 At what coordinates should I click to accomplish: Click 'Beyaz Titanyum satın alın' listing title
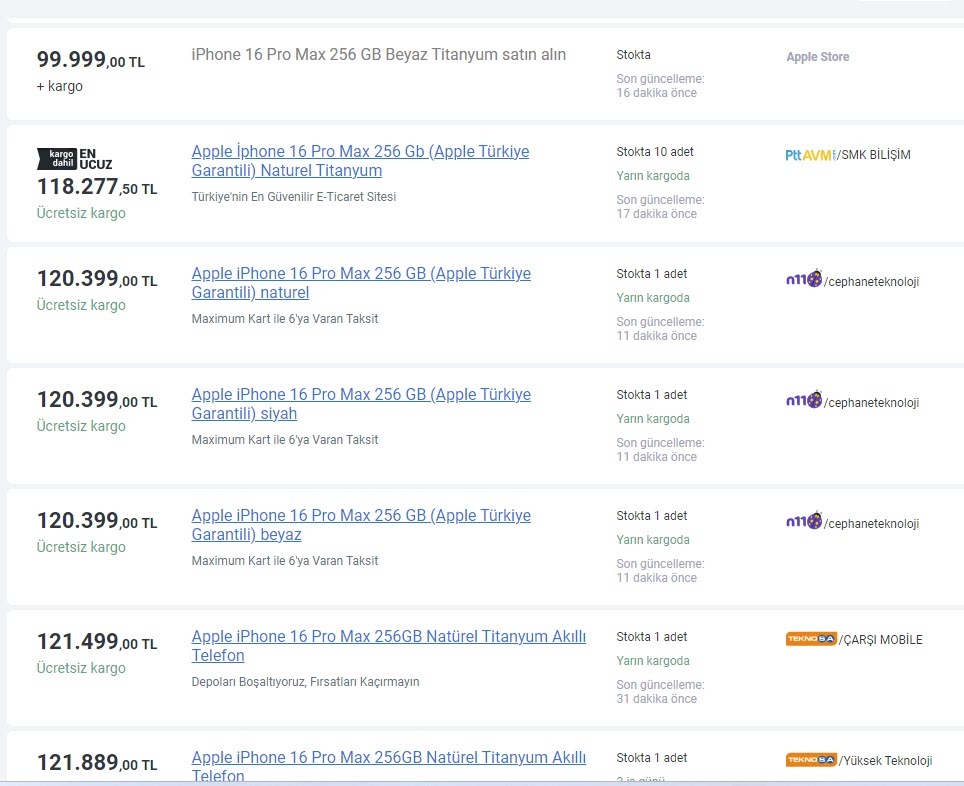378,54
